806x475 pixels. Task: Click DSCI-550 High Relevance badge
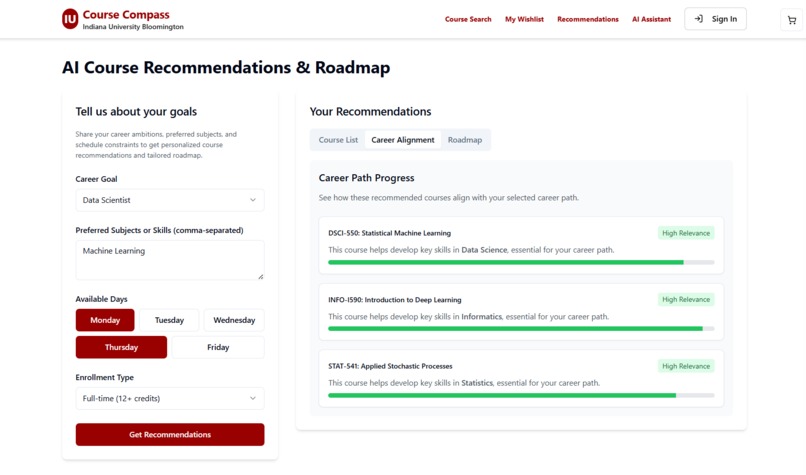point(686,233)
